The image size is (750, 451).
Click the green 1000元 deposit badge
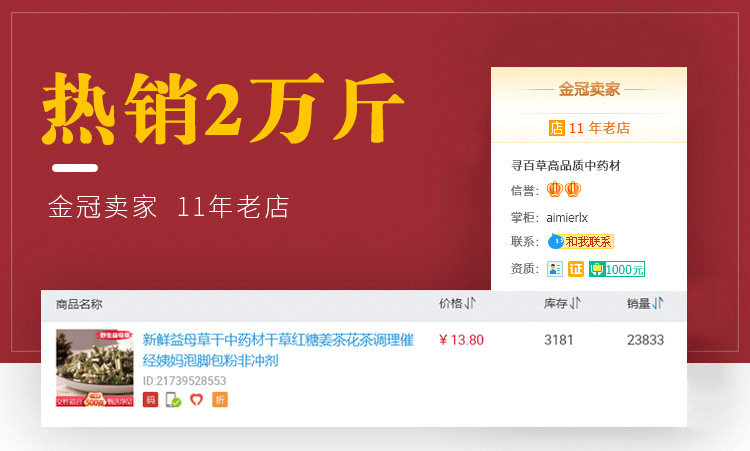[x=617, y=269]
